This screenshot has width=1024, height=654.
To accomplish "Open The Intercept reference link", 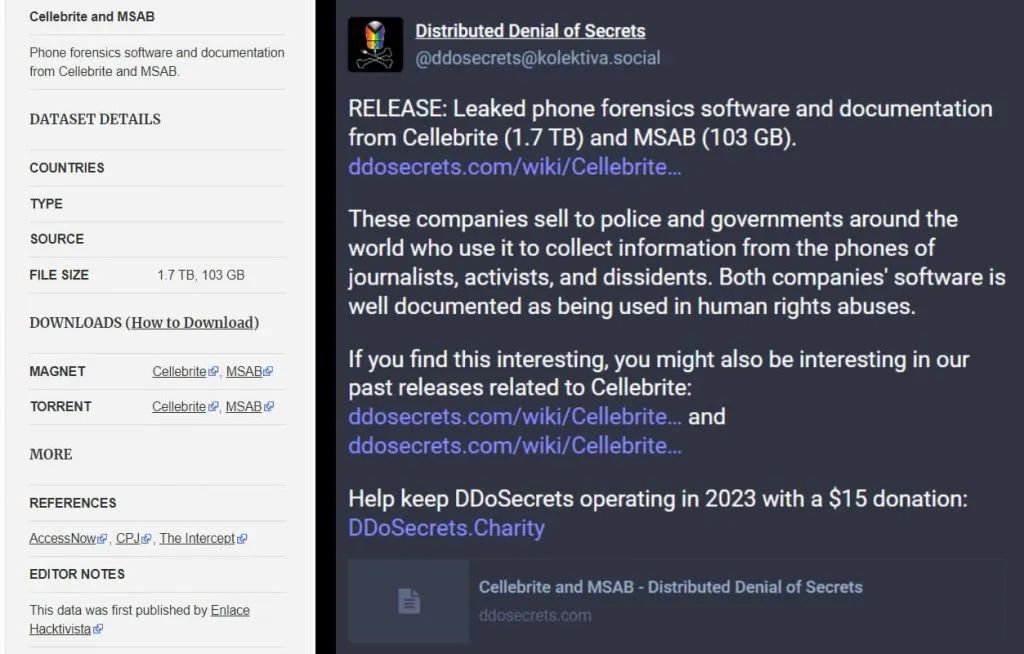I will (x=197, y=538).
